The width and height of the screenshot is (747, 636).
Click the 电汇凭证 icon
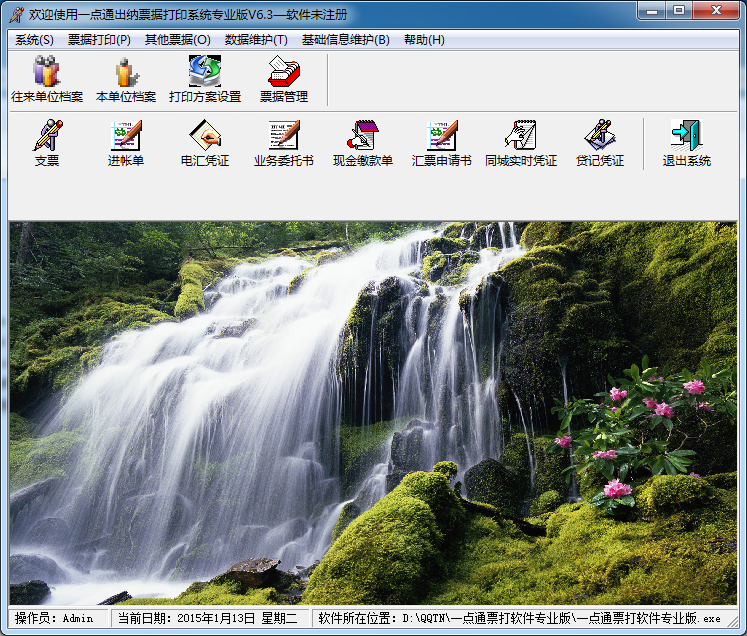click(205, 142)
